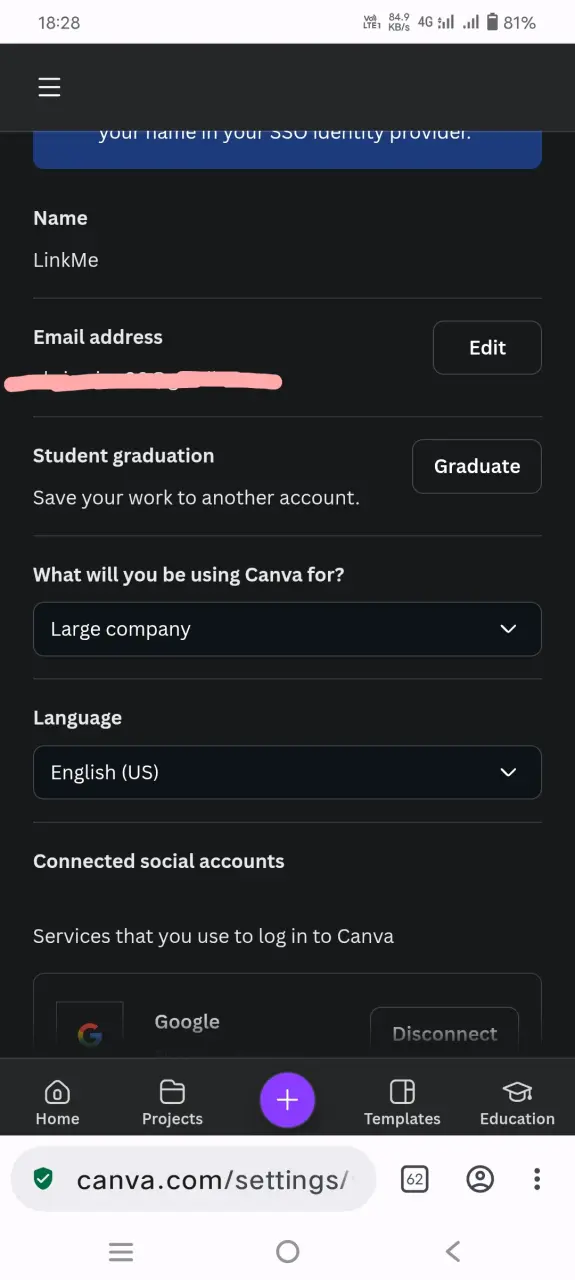Viewport: 575px width, 1280px height.
Task: Tap the purple plus create button
Action: (287, 1100)
